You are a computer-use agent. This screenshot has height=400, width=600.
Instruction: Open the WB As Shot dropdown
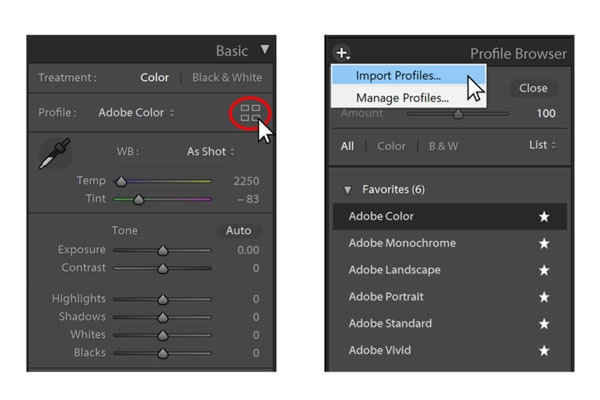(x=211, y=152)
